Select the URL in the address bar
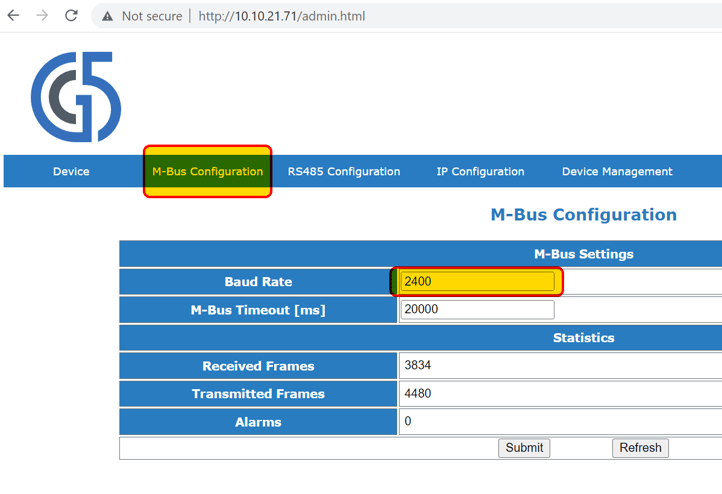 point(281,16)
